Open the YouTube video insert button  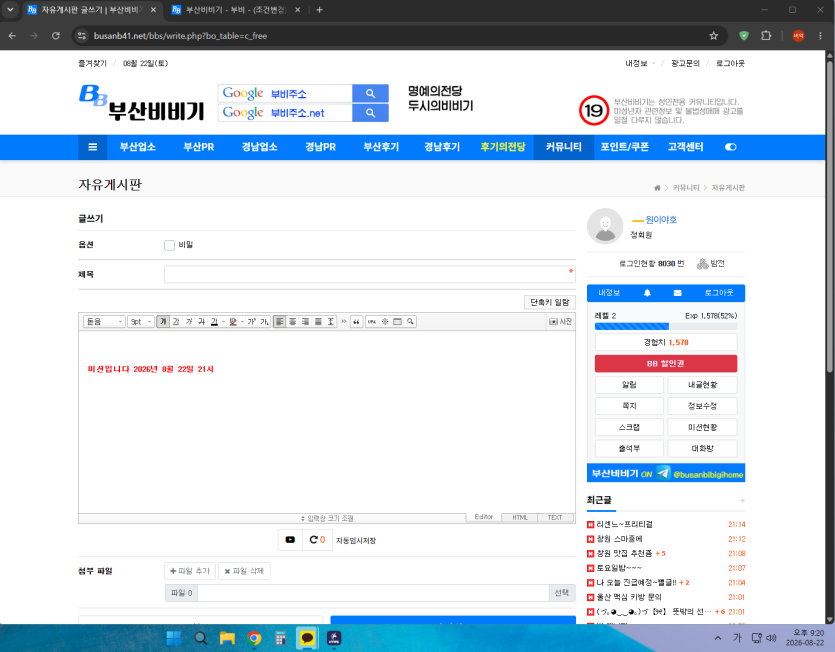click(290, 540)
